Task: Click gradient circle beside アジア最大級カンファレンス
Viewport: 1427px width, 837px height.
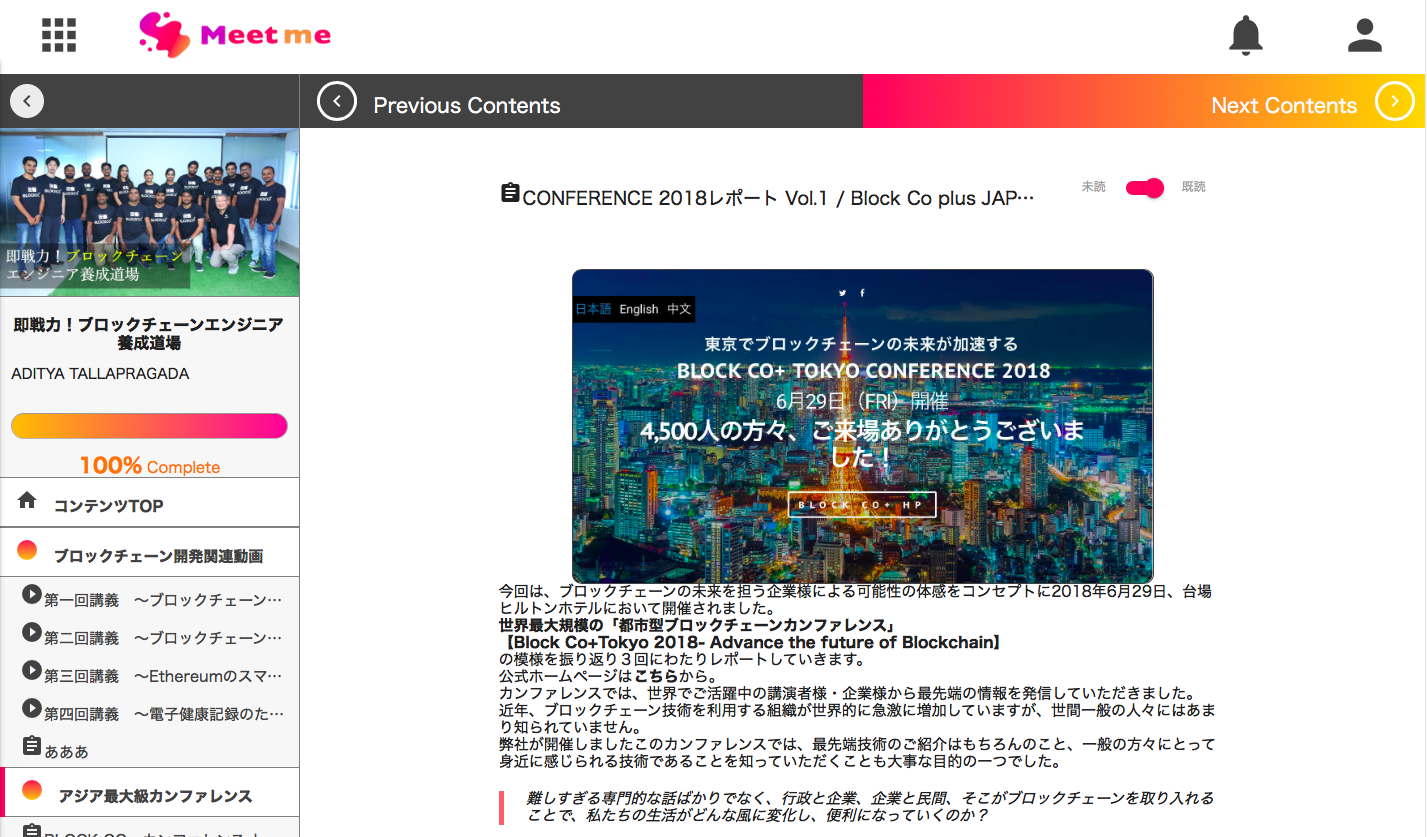Action: pyautogui.click(x=32, y=790)
